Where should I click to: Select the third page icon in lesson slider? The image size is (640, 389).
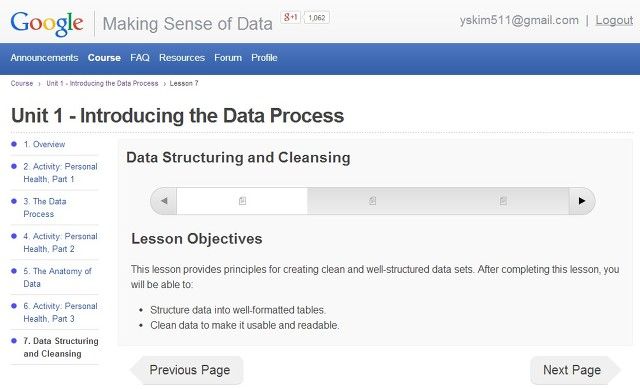coord(503,201)
